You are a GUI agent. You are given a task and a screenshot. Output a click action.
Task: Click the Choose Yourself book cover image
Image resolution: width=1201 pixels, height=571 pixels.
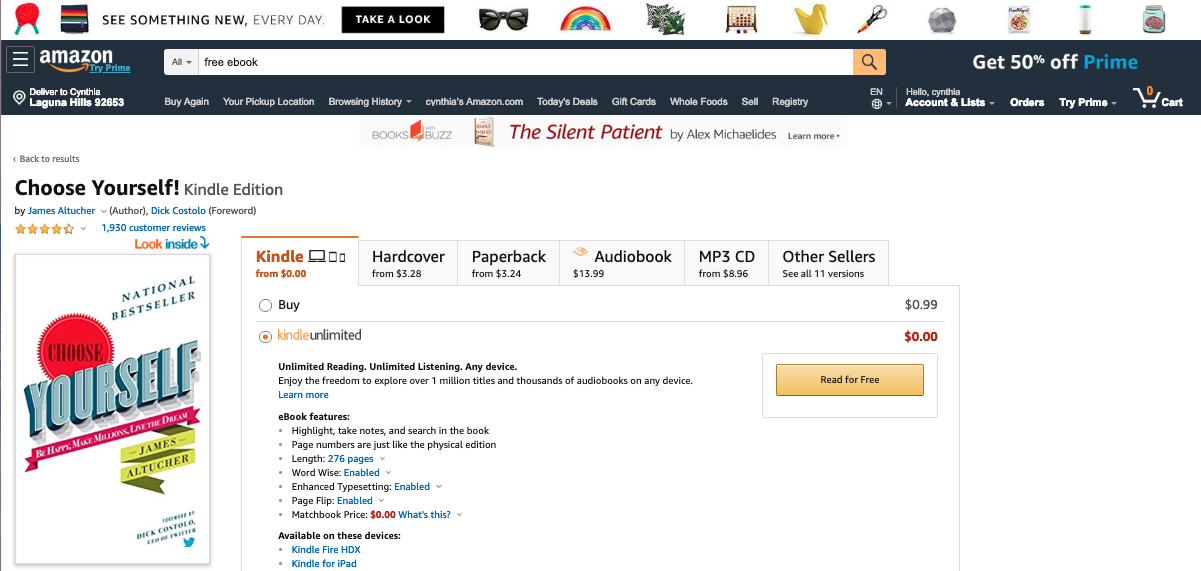click(x=112, y=408)
